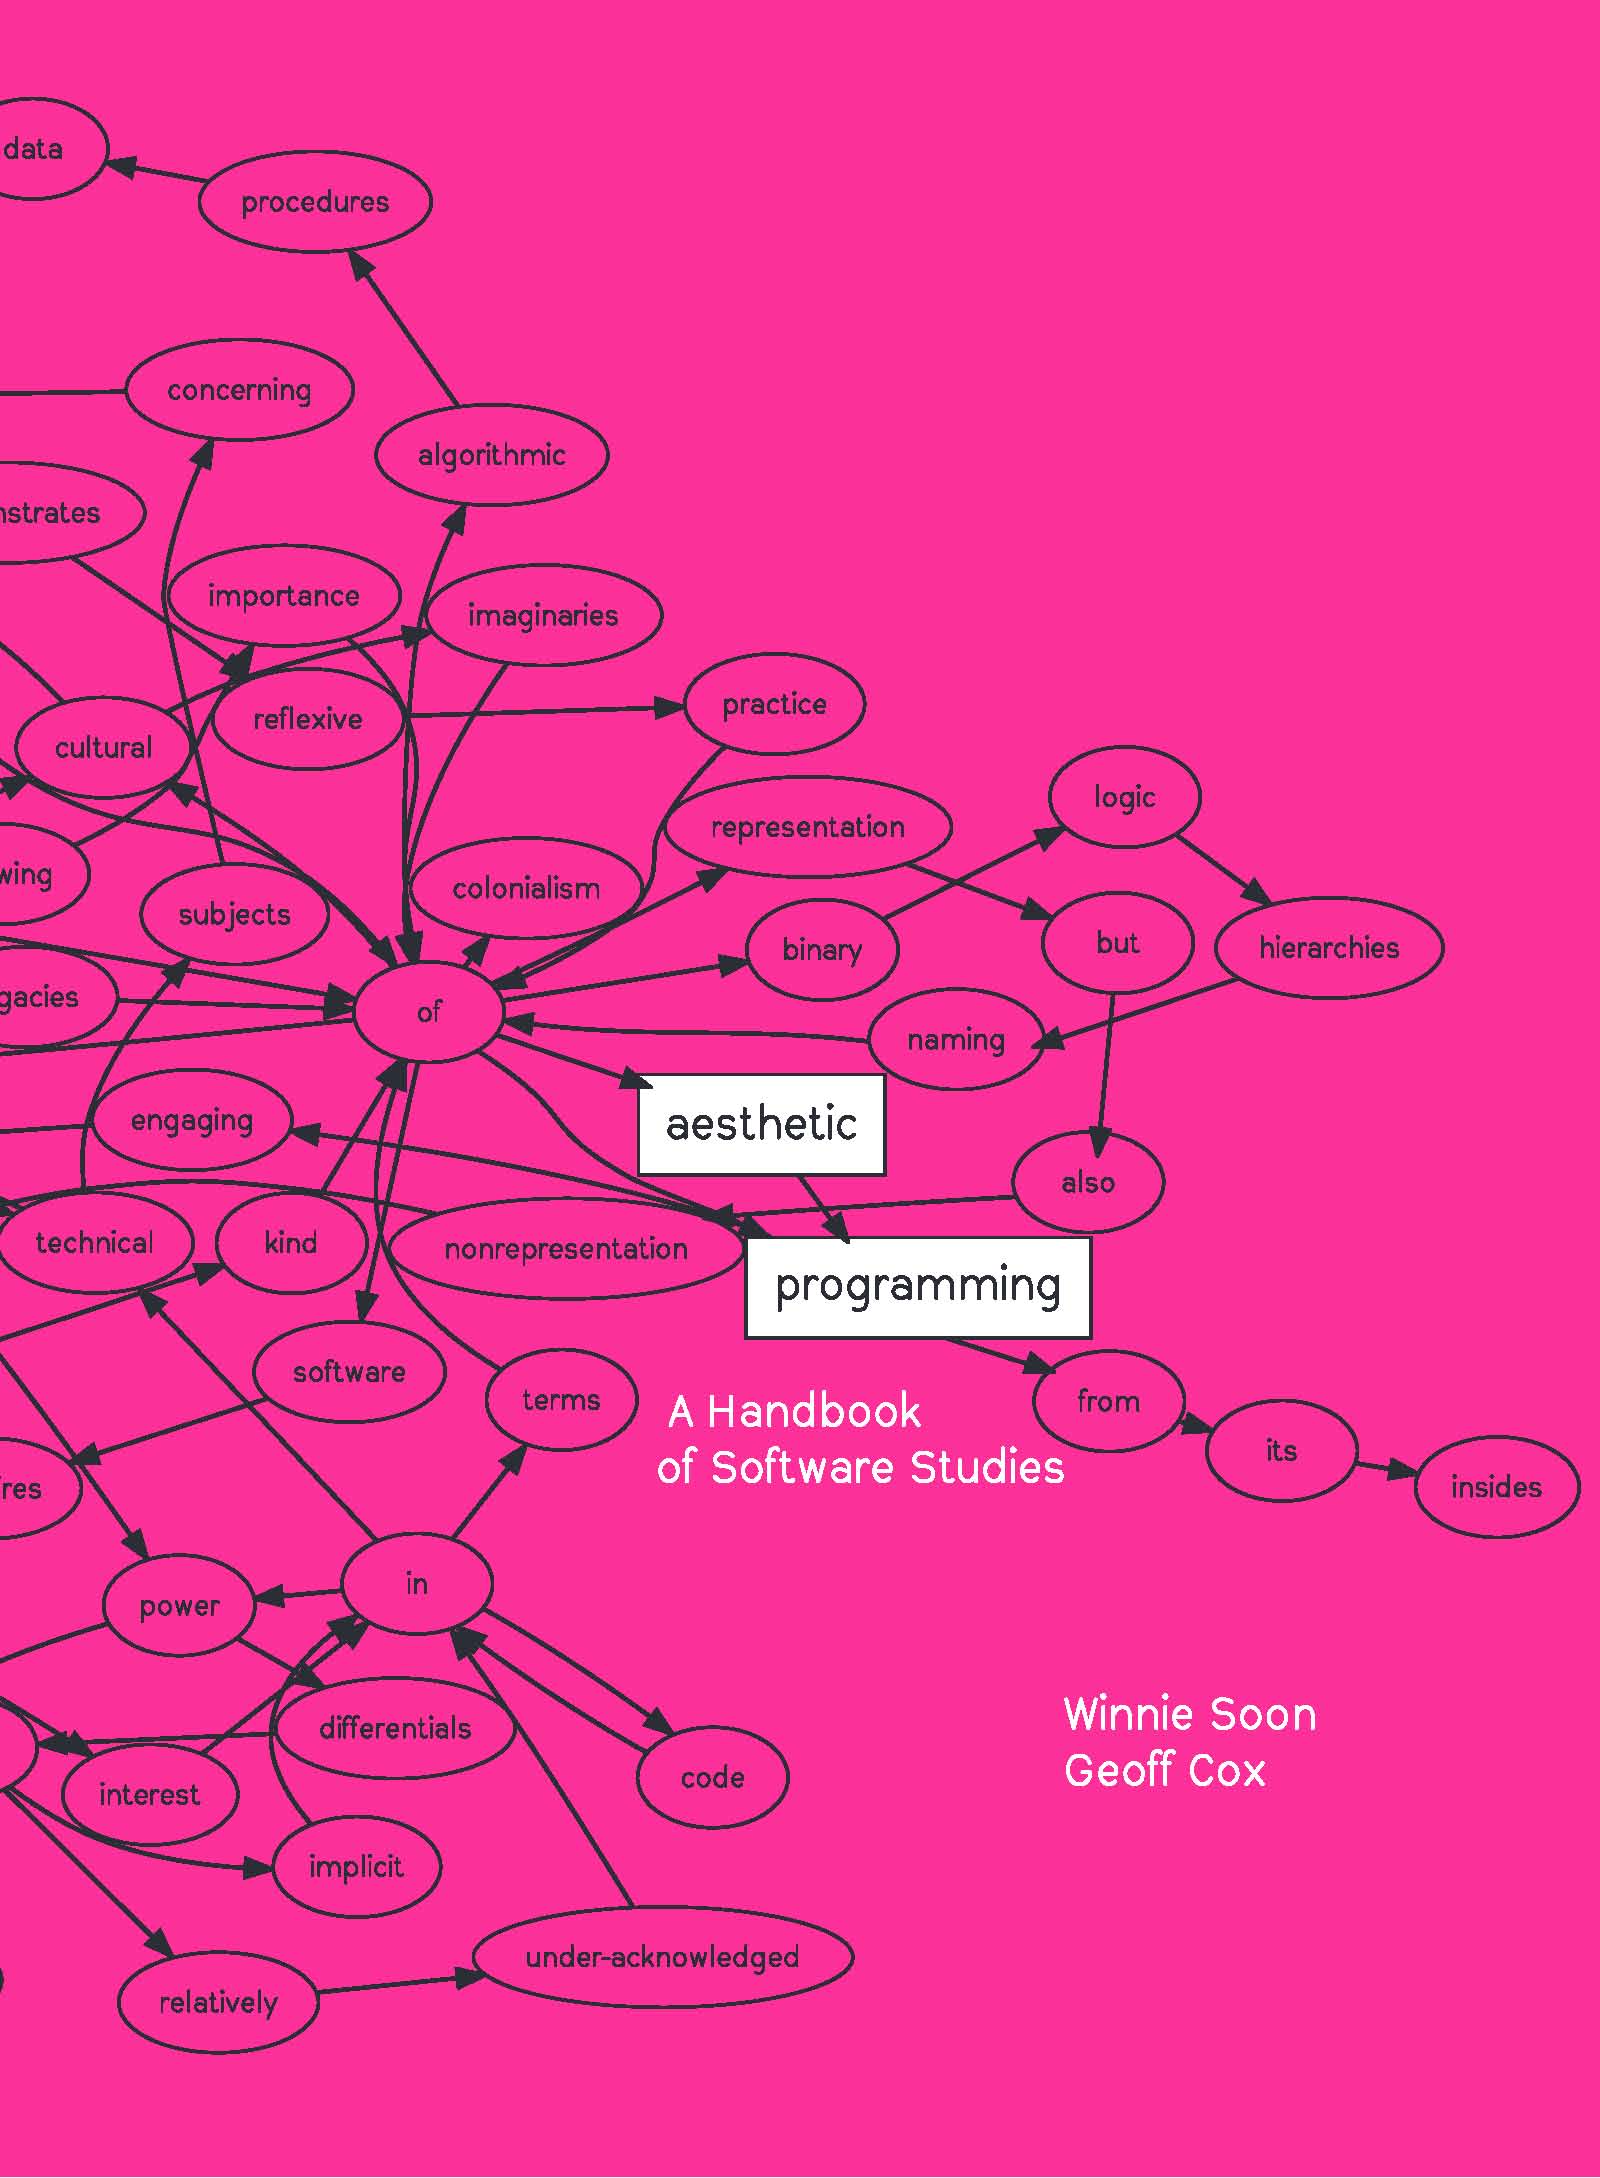This screenshot has height=2178, width=1600.
Task: Select the 'nonrepresentation' oval
Action: [x=566, y=1249]
